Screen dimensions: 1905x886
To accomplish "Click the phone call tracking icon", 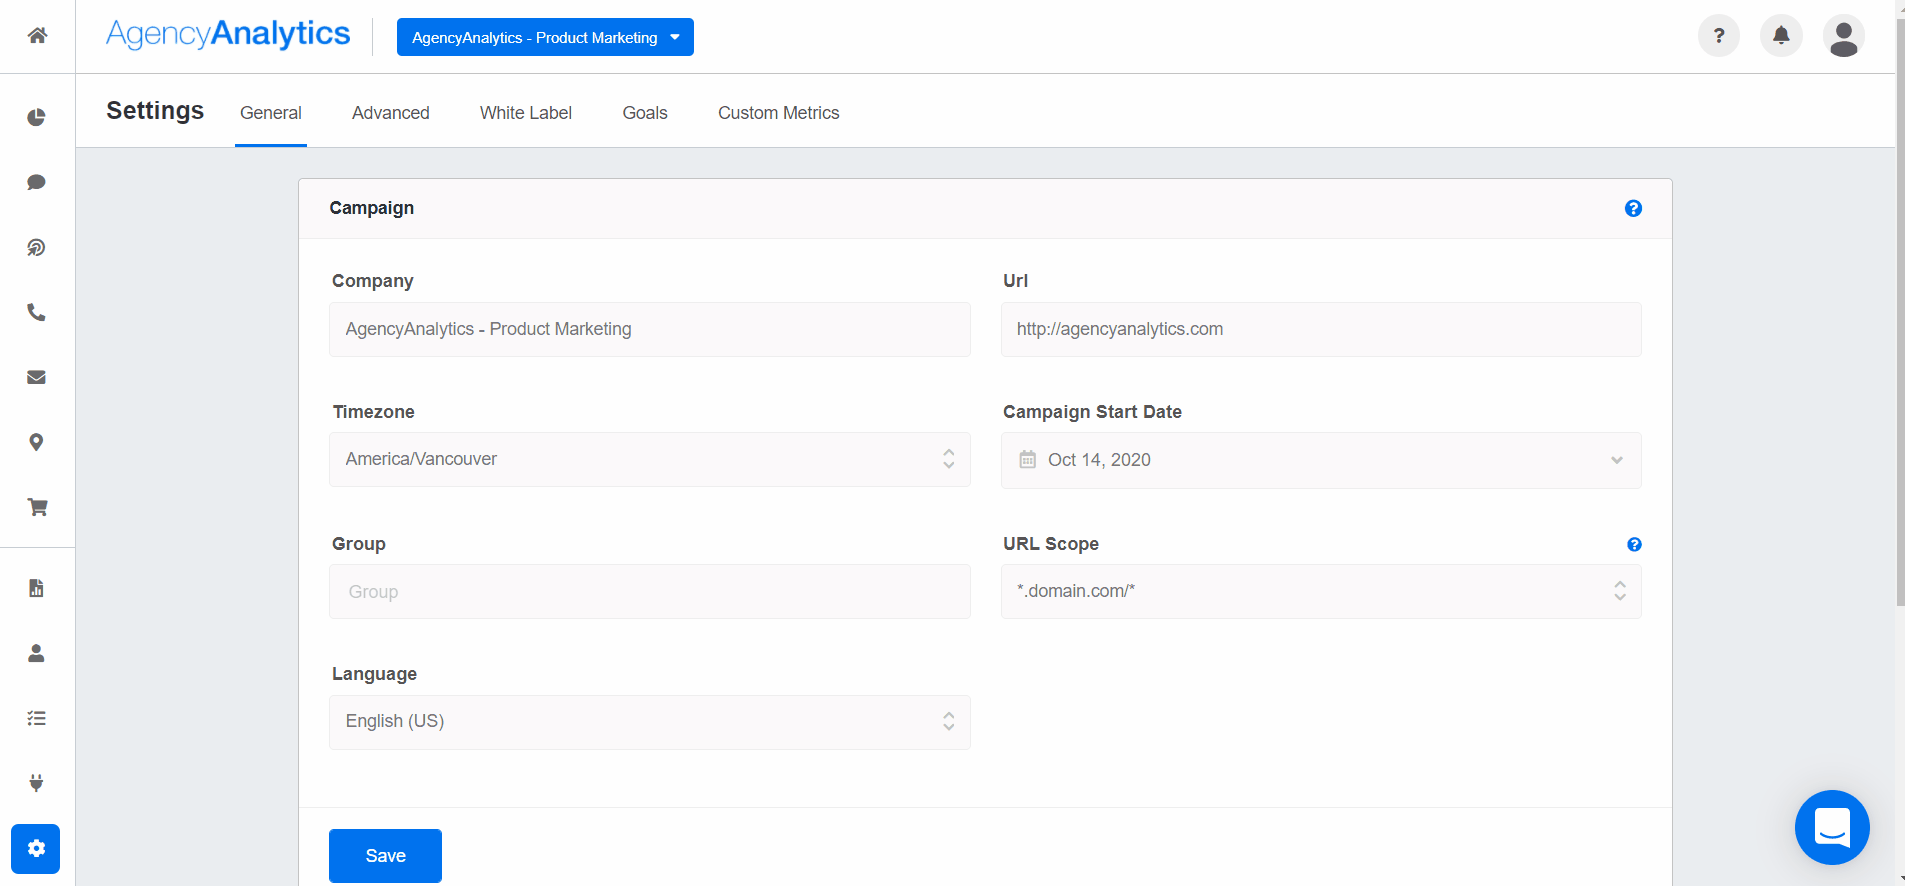I will coord(37,312).
